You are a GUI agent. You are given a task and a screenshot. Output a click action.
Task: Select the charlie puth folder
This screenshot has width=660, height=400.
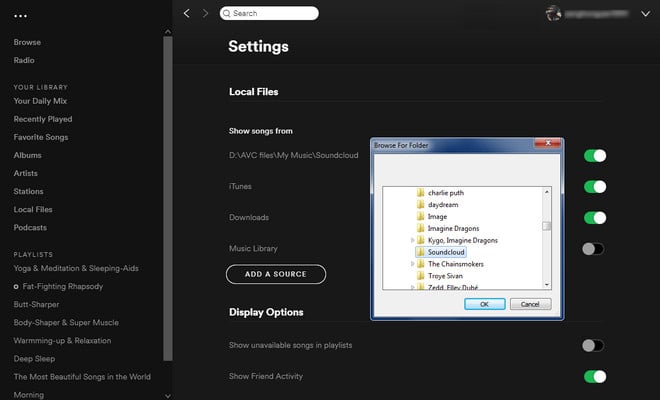[446, 193]
